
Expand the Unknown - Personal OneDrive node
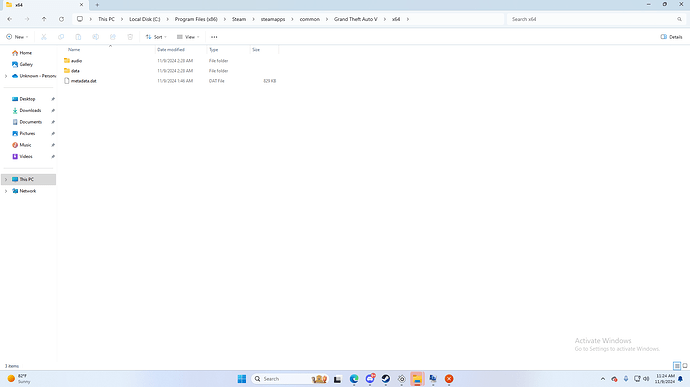(6, 76)
